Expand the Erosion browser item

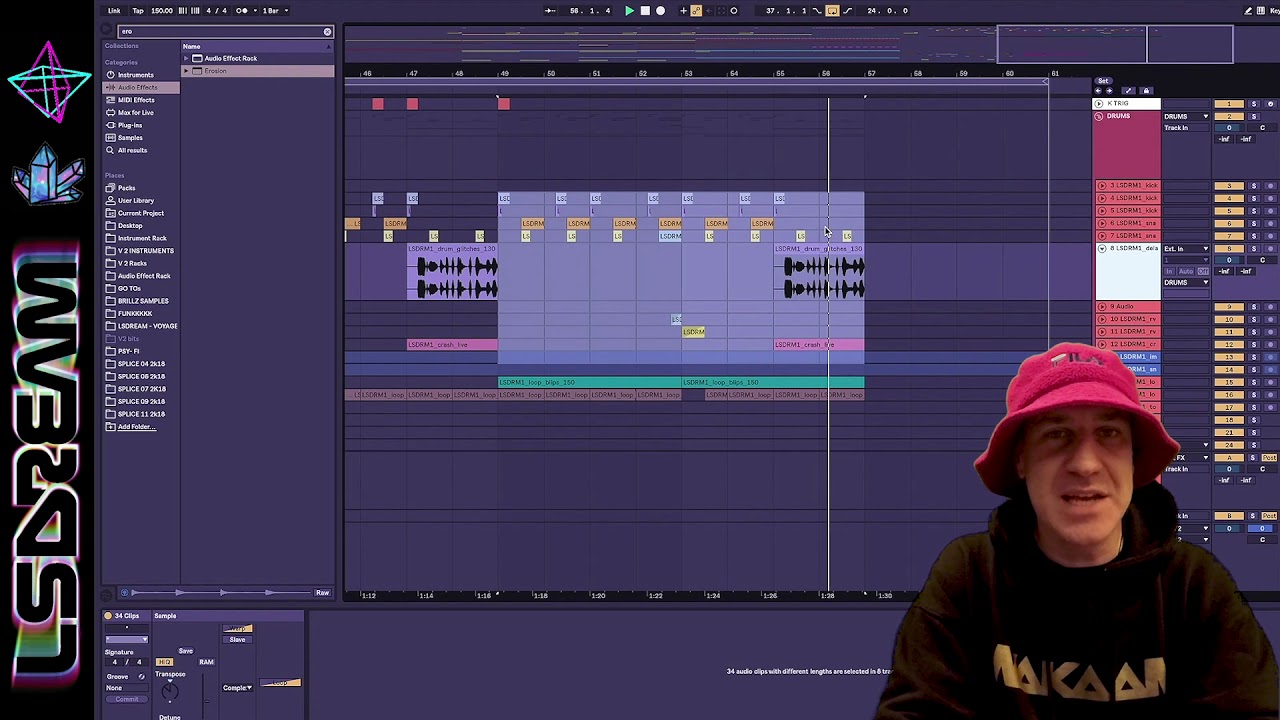point(186,71)
